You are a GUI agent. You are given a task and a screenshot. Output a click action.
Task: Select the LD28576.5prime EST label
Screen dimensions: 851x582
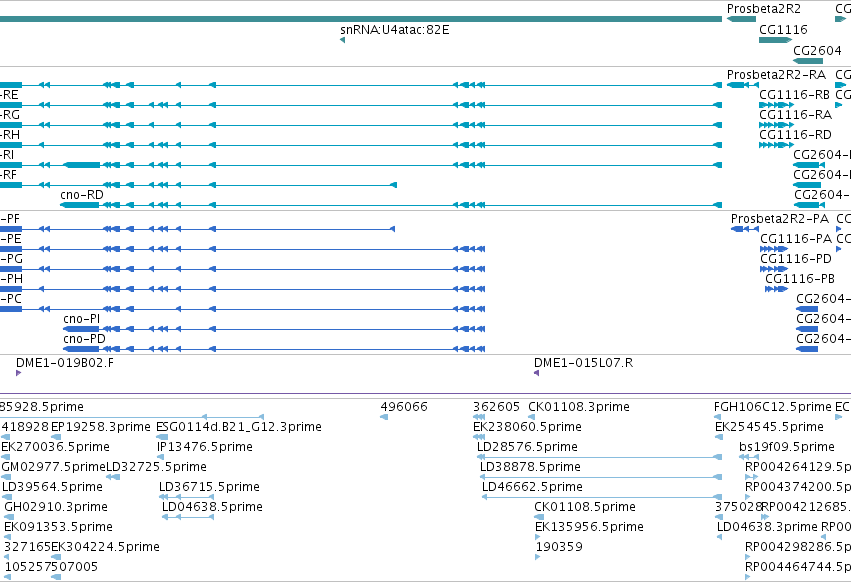[527, 447]
